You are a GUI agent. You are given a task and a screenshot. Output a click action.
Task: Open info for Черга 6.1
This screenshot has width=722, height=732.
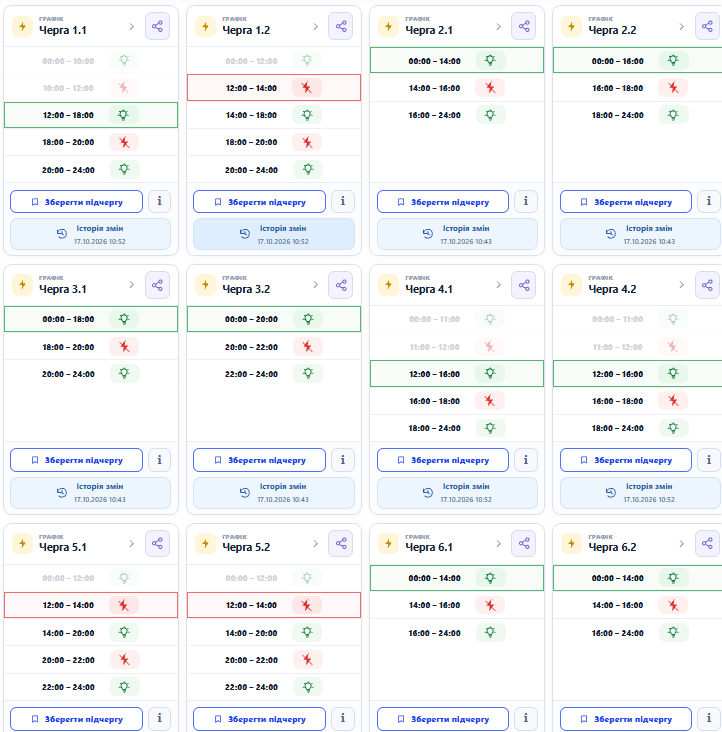tap(526, 718)
